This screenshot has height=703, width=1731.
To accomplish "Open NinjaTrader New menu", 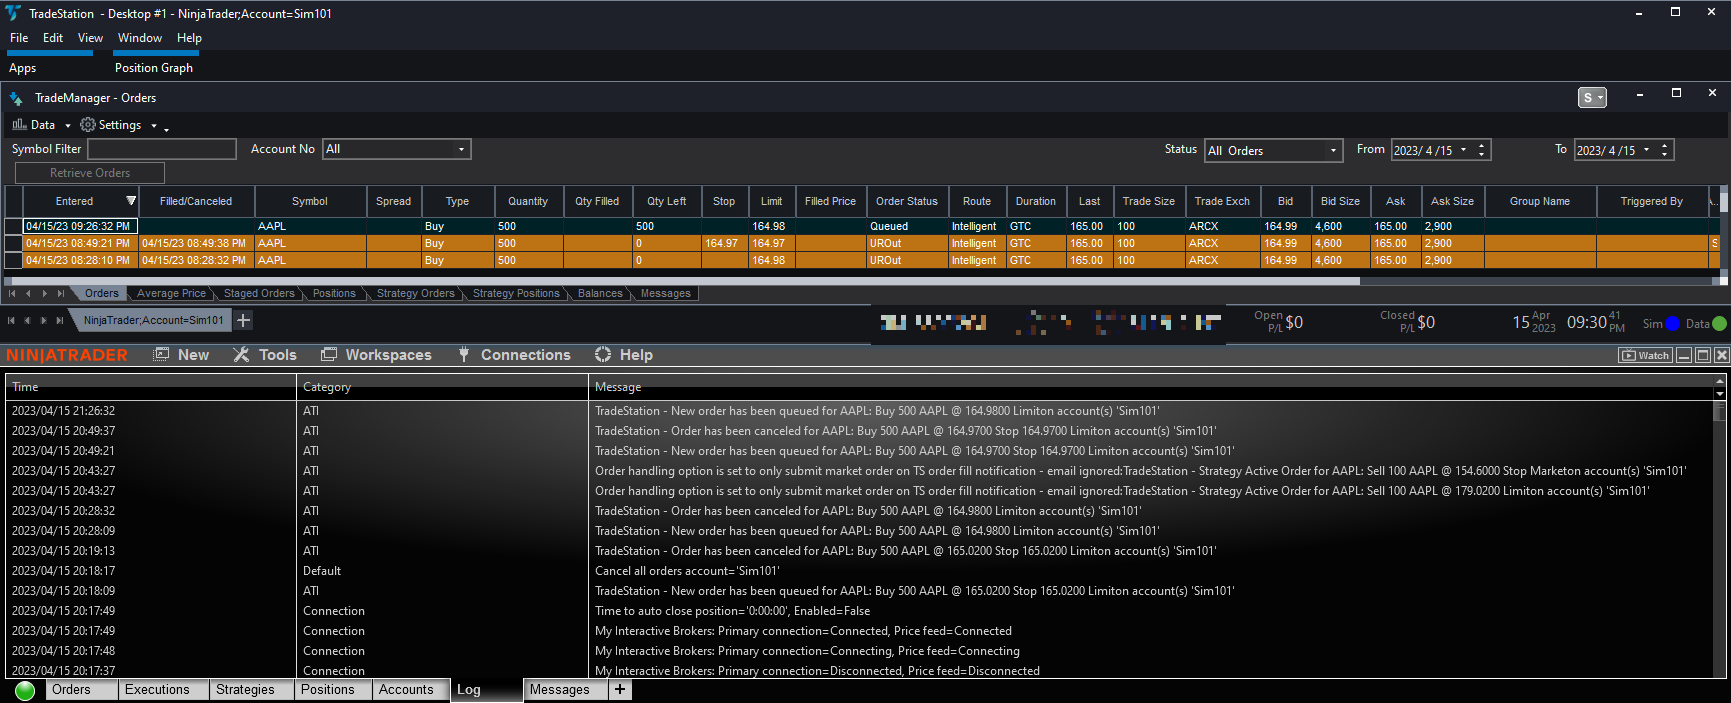I will point(181,355).
